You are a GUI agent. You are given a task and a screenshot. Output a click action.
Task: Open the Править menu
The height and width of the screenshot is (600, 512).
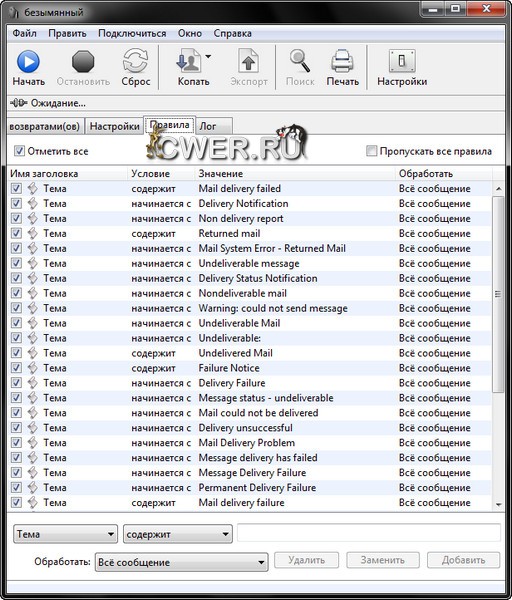click(x=67, y=33)
